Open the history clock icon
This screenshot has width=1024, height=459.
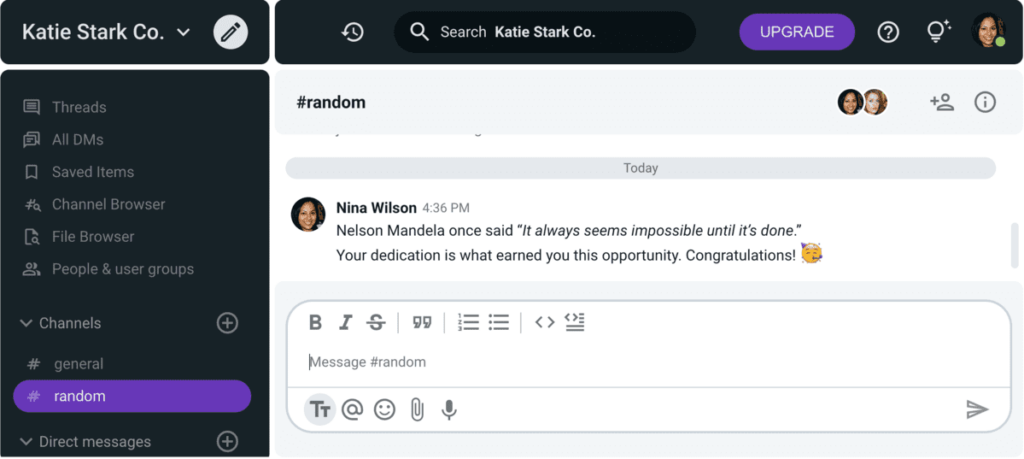352,32
